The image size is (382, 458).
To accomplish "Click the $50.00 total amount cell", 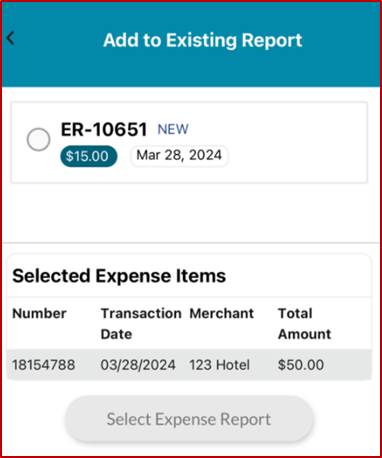I will 301,365.
